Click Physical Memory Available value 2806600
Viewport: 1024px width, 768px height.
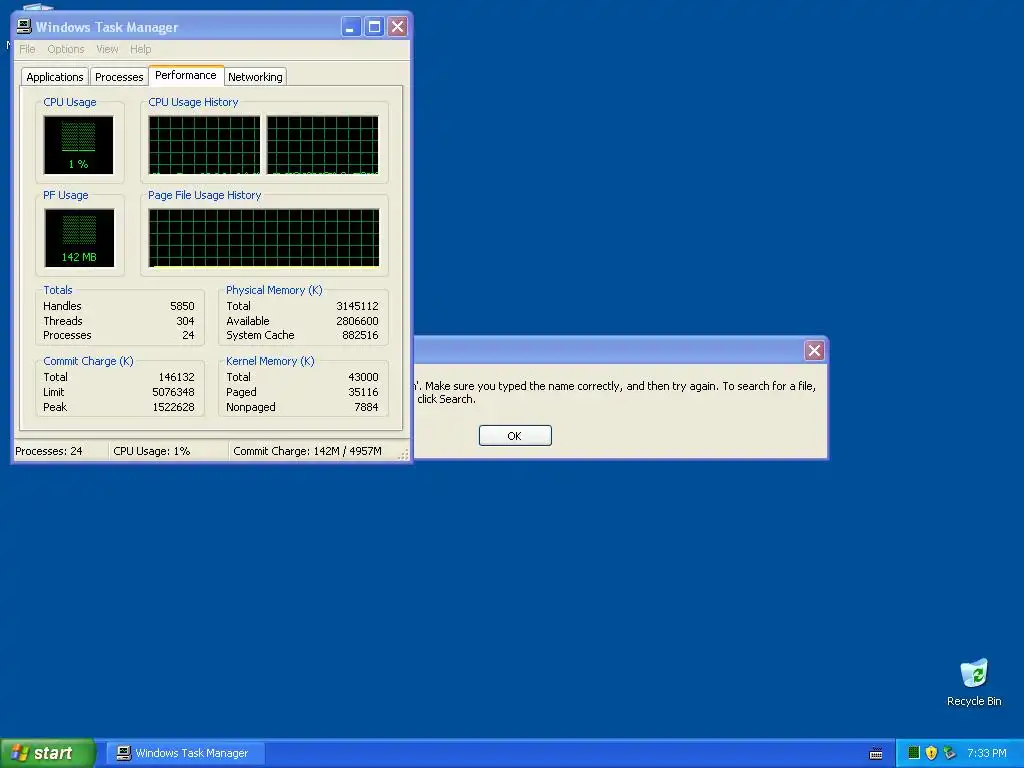(357, 321)
